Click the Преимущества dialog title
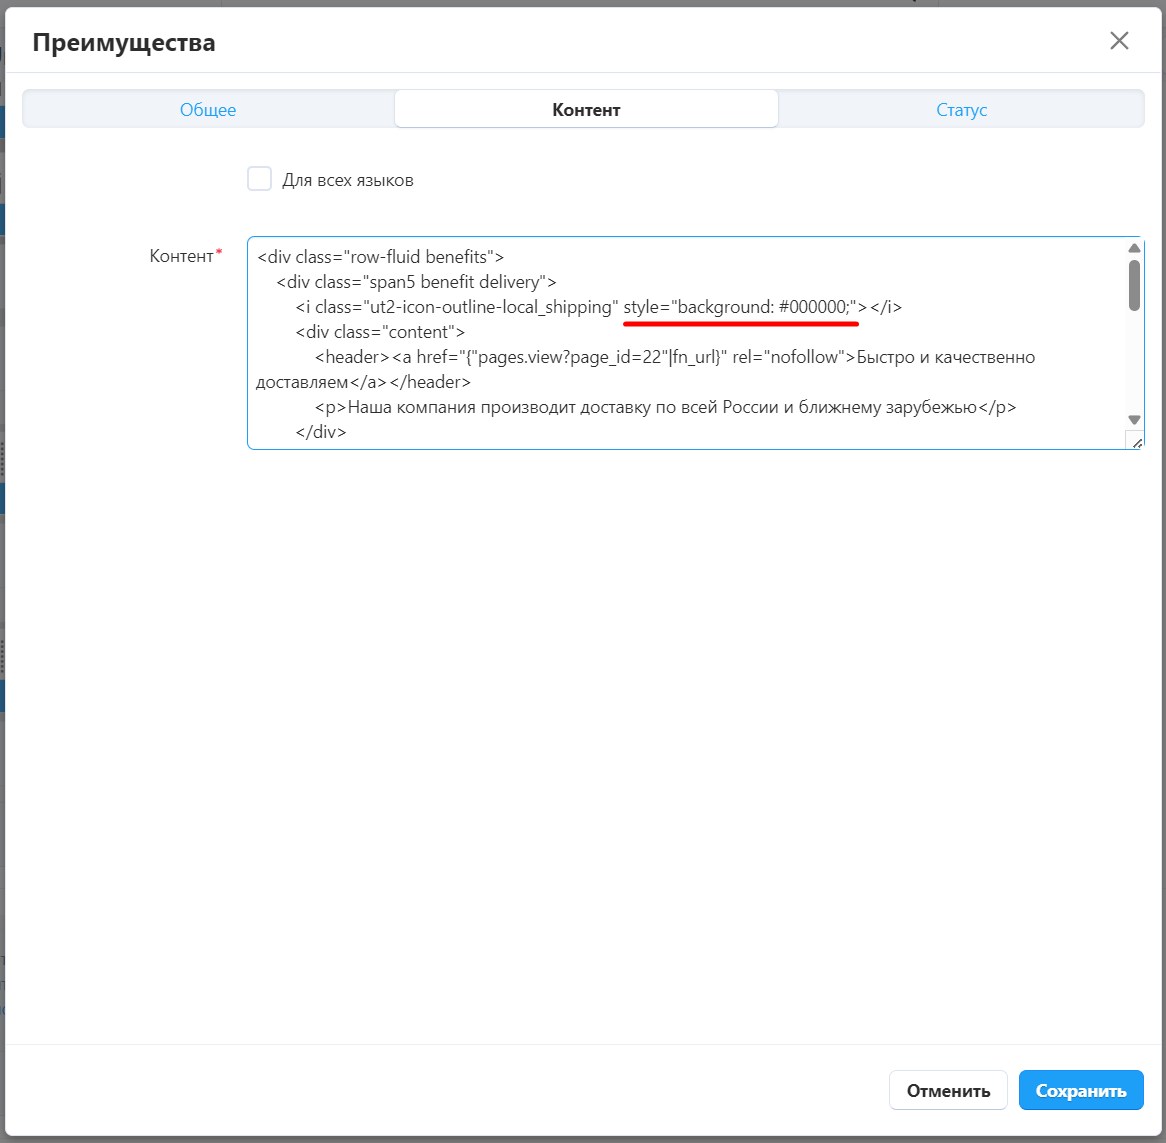1166x1143 pixels. coord(124,43)
